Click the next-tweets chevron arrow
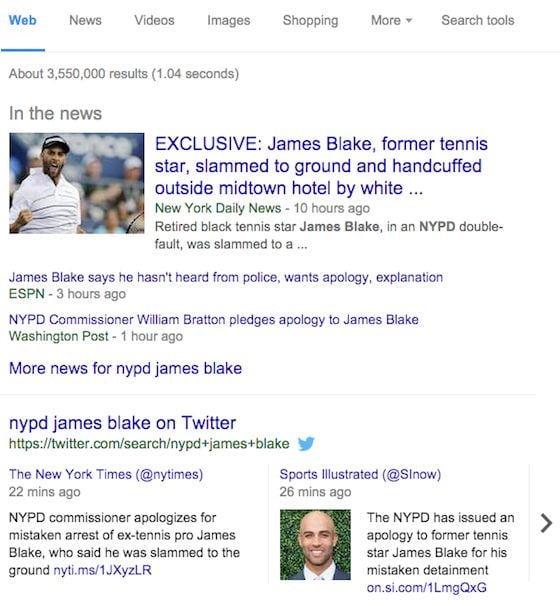The width and height of the screenshot is (560, 606). 546,523
